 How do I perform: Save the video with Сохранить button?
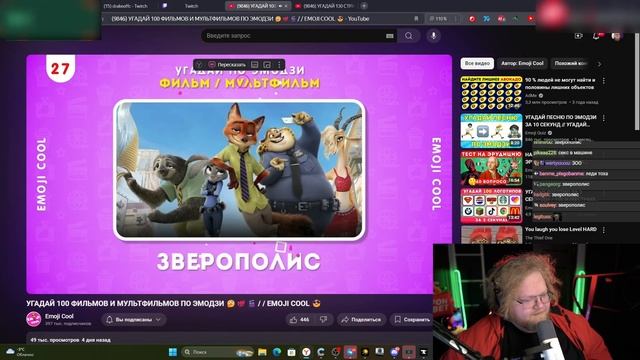coord(412,320)
